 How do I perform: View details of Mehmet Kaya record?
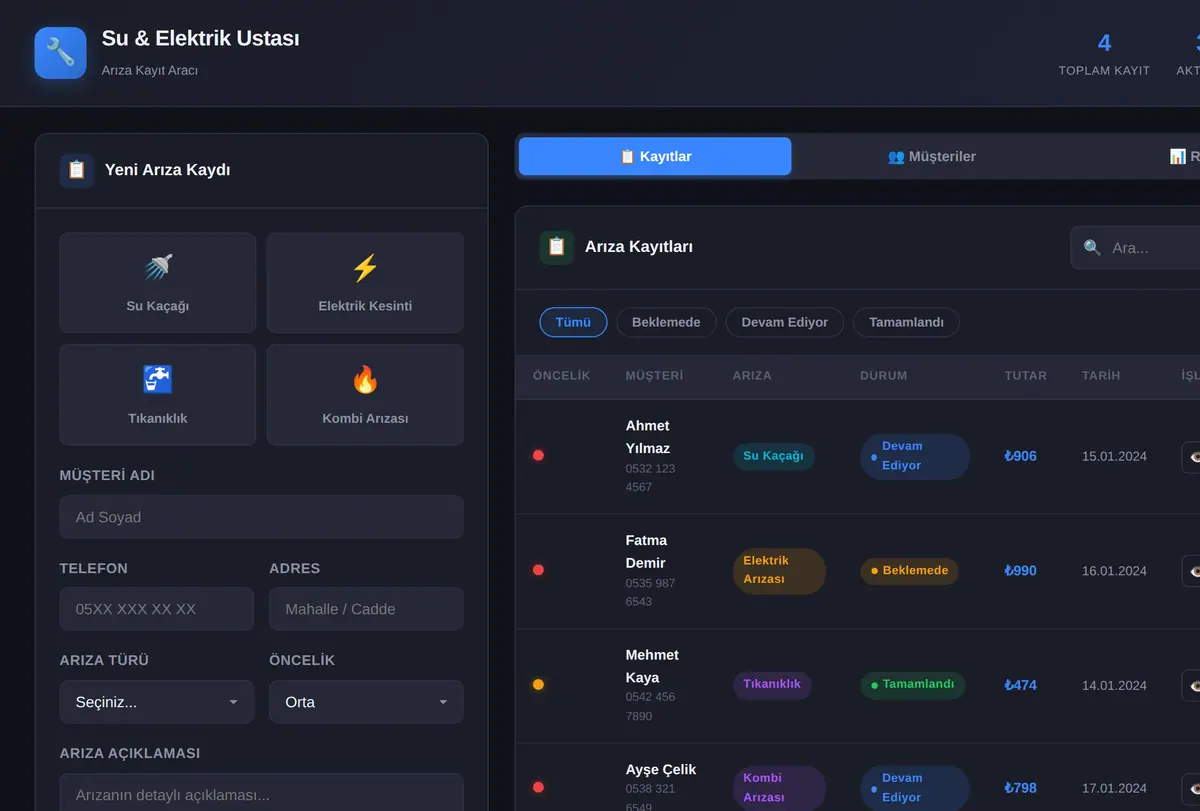tap(1191, 685)
